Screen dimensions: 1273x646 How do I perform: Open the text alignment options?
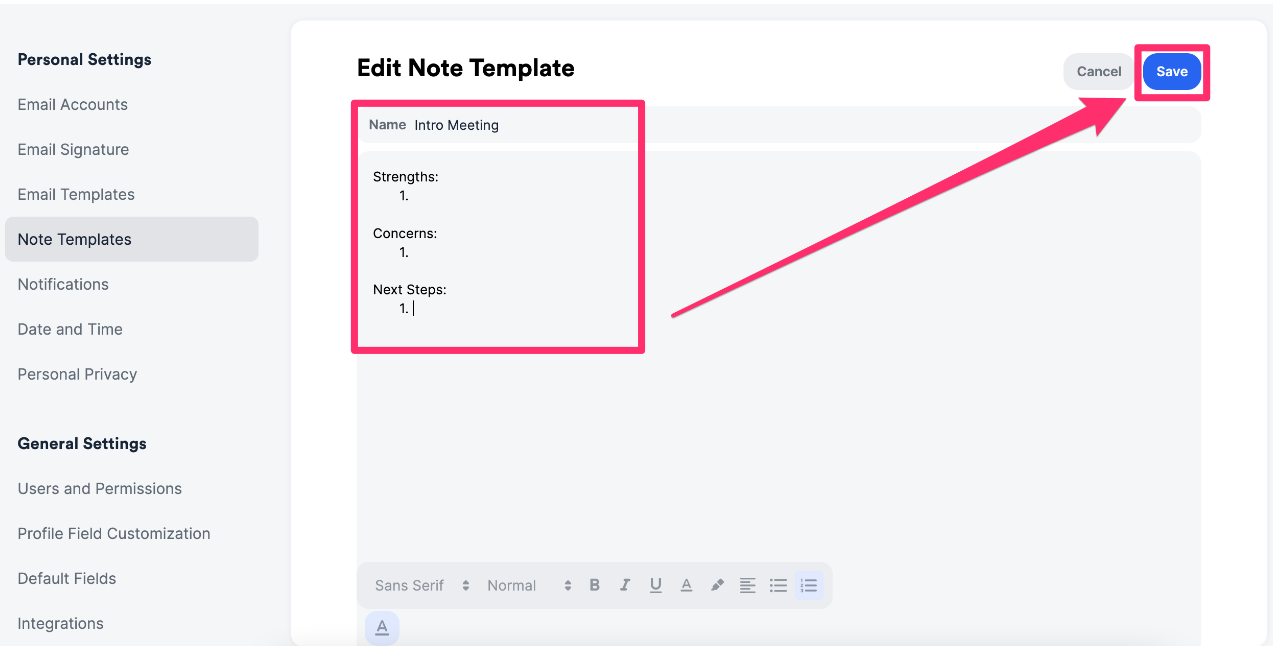(748, 585)
